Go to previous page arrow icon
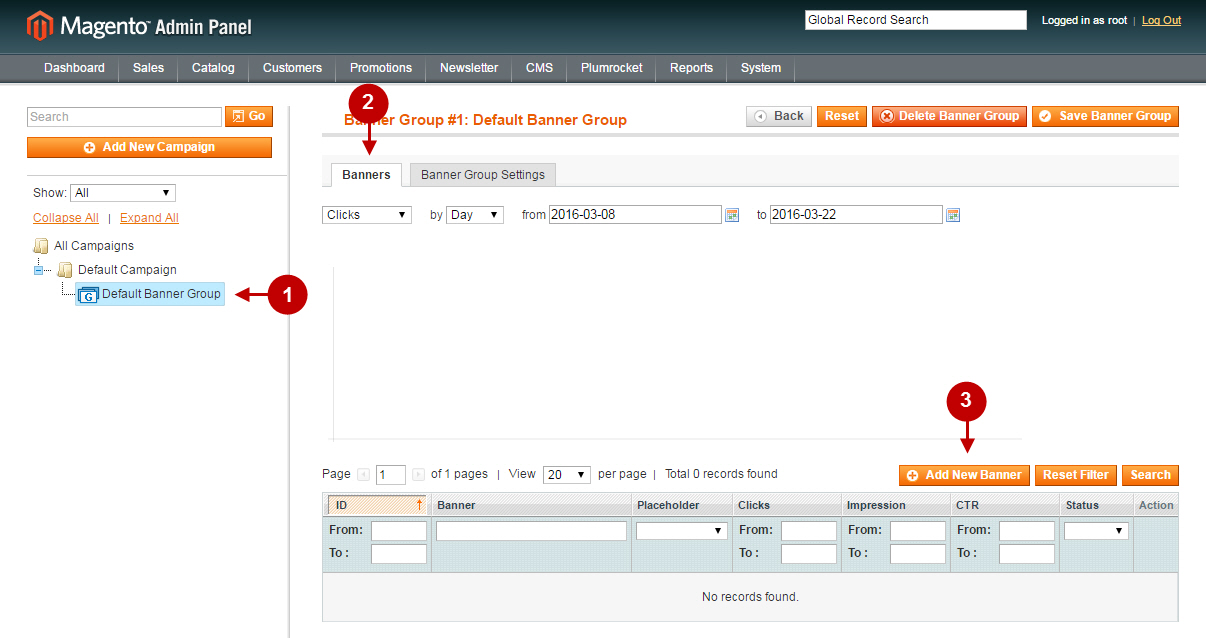This screenshot has height=638, width=1206. click(x=363, y=475)
